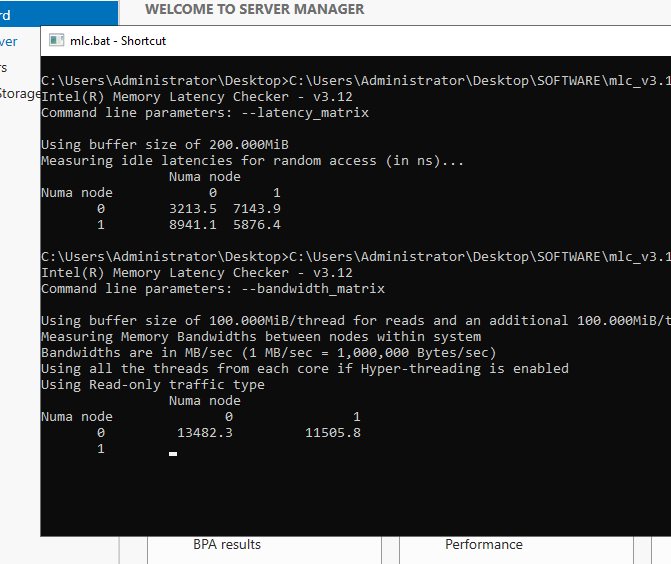Click the bandwidth value 11505.8

tap(333, 433)
